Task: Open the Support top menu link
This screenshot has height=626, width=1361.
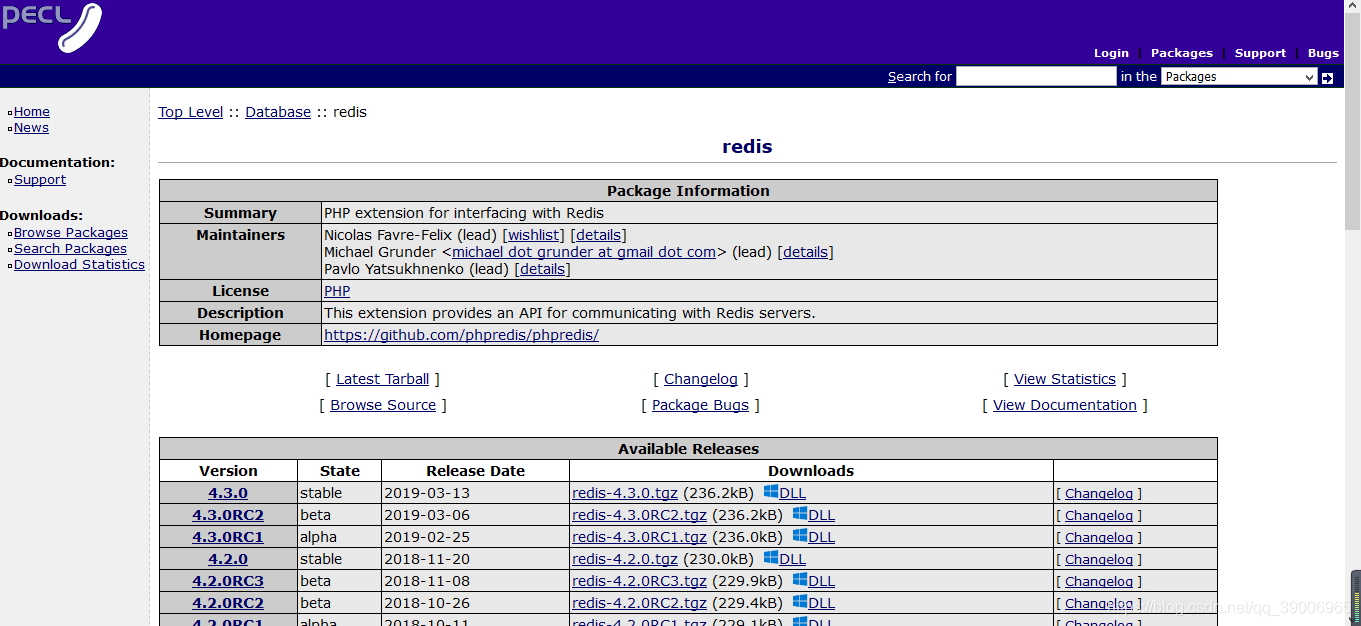Action: pyautogui.click(x=1260, y=53)
